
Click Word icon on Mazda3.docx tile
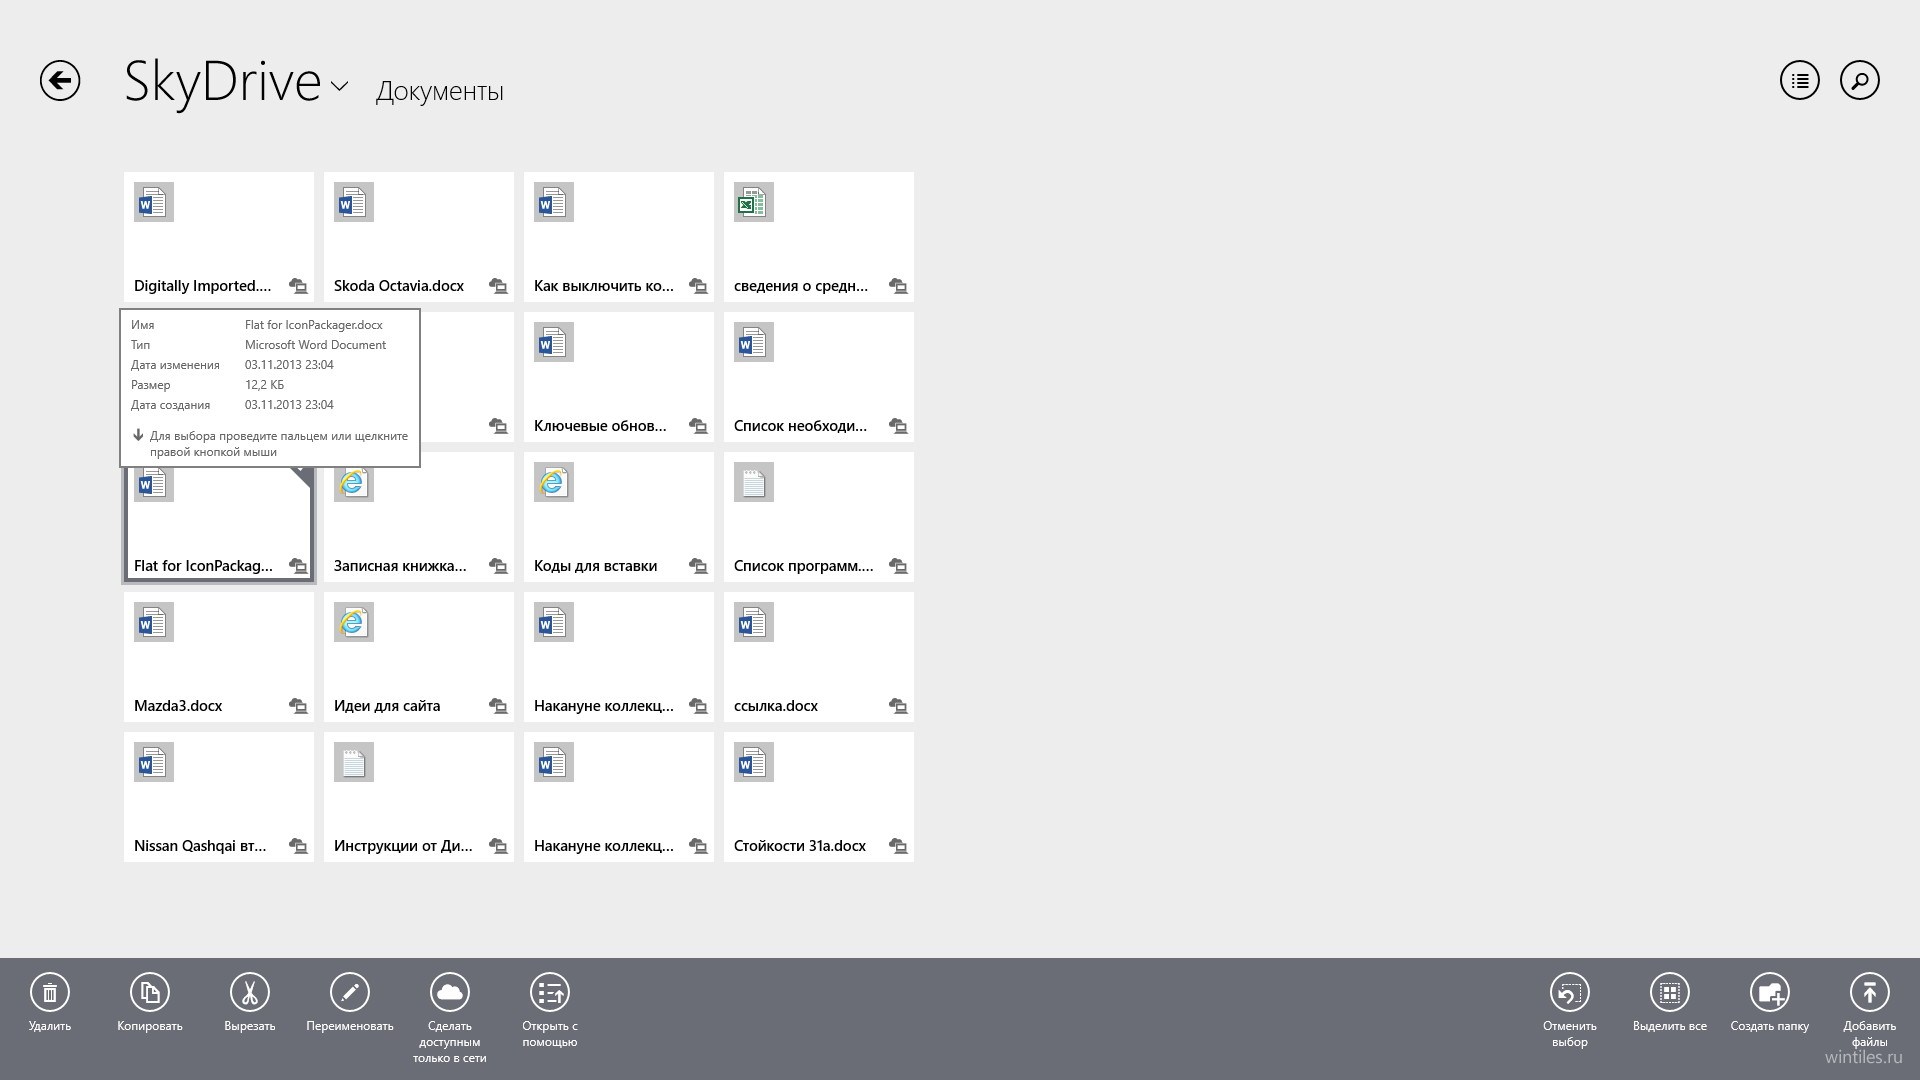tap(154, 622)
